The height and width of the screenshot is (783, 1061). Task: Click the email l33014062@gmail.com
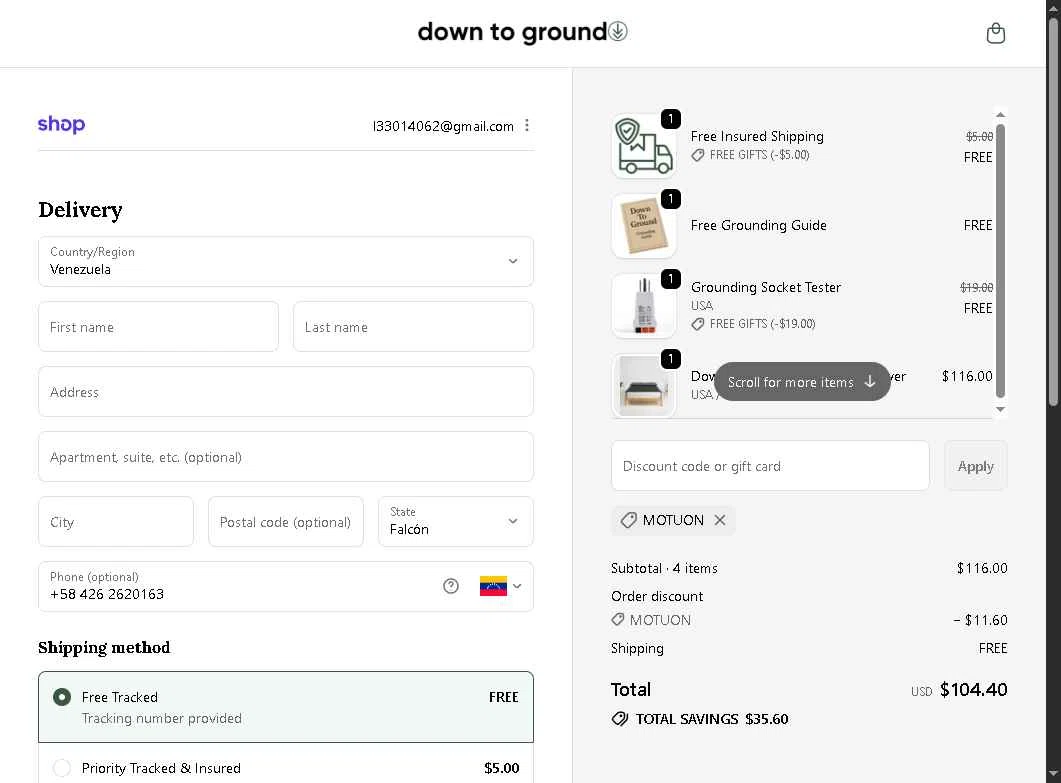(443, 126)
